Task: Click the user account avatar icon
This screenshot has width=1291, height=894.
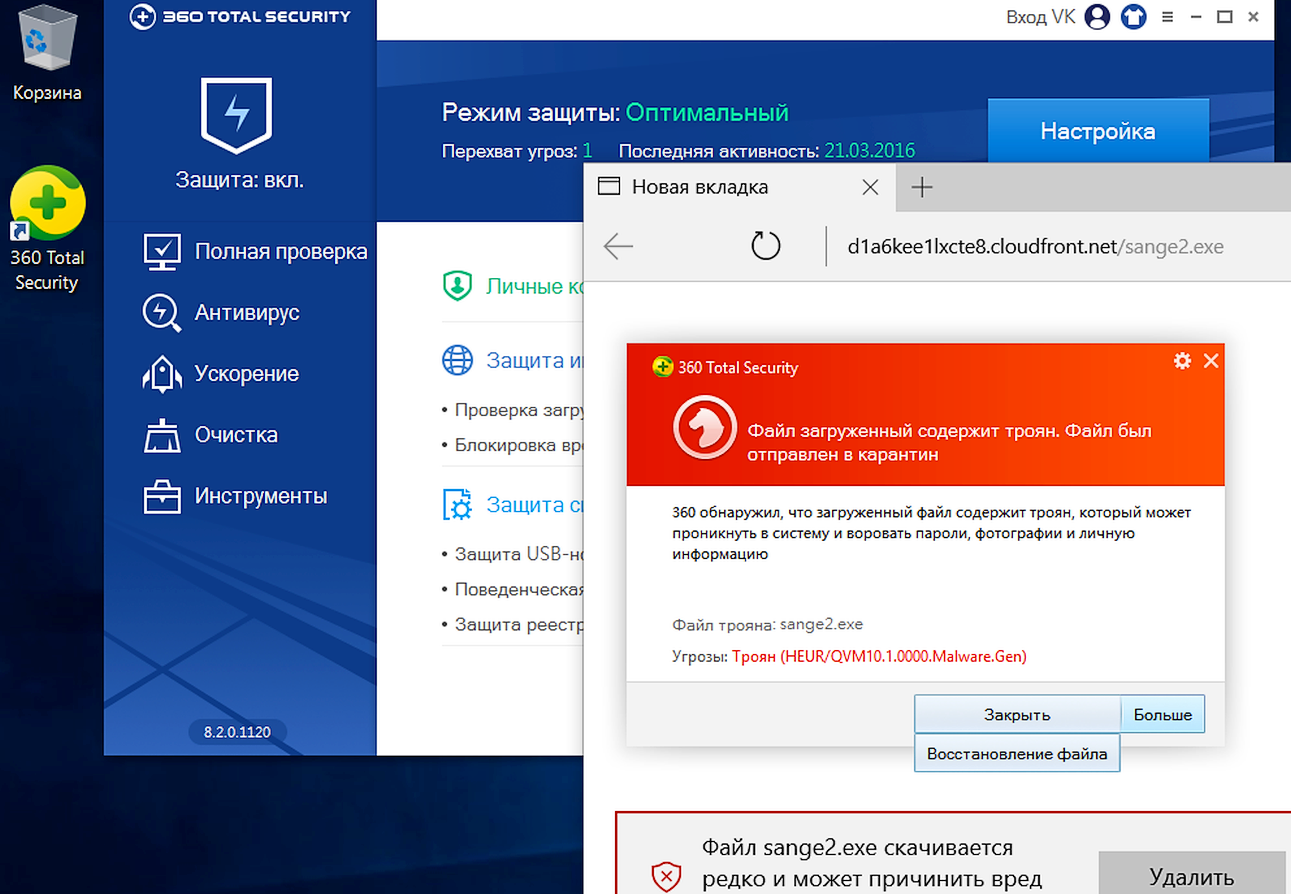Action: pyautogui.click(x=1098, y=17)
